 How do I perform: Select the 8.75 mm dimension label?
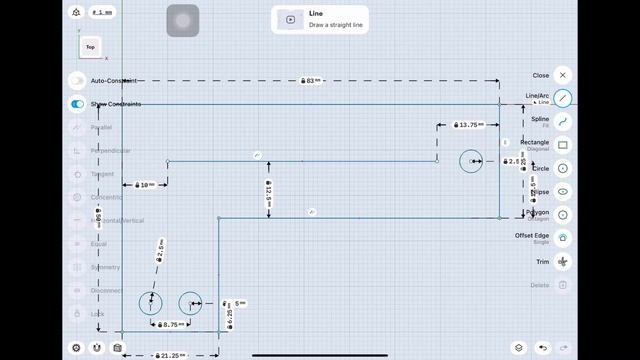(171, 324)
